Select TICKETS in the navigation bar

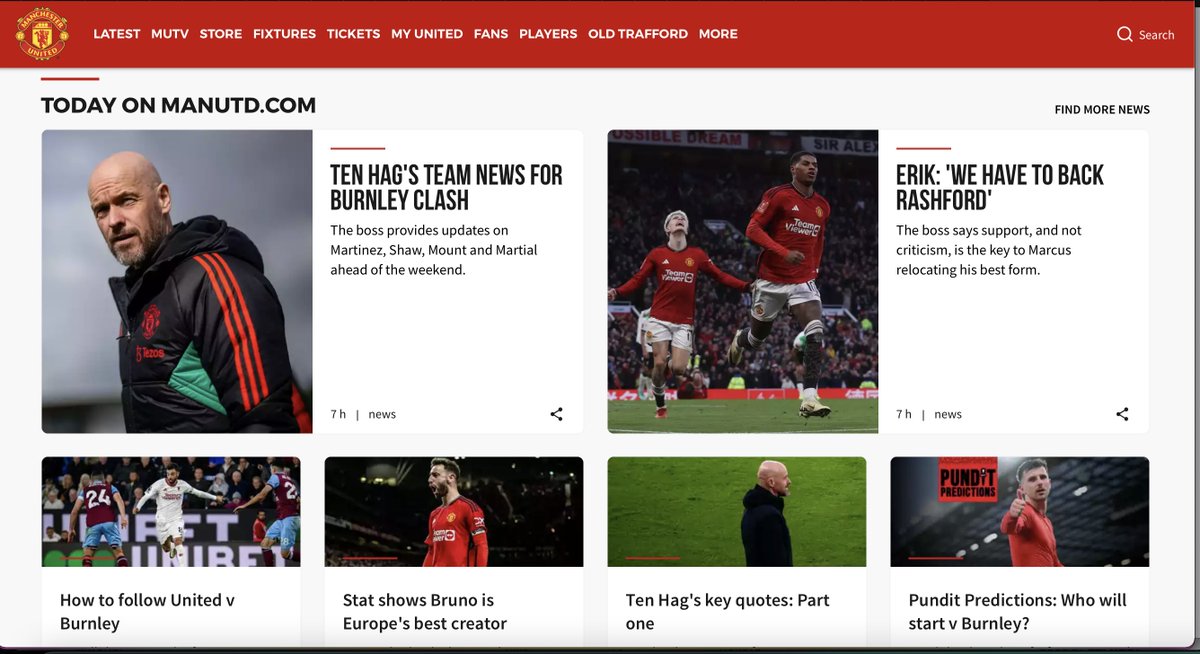pyautogui.click(x=353, y=34)
